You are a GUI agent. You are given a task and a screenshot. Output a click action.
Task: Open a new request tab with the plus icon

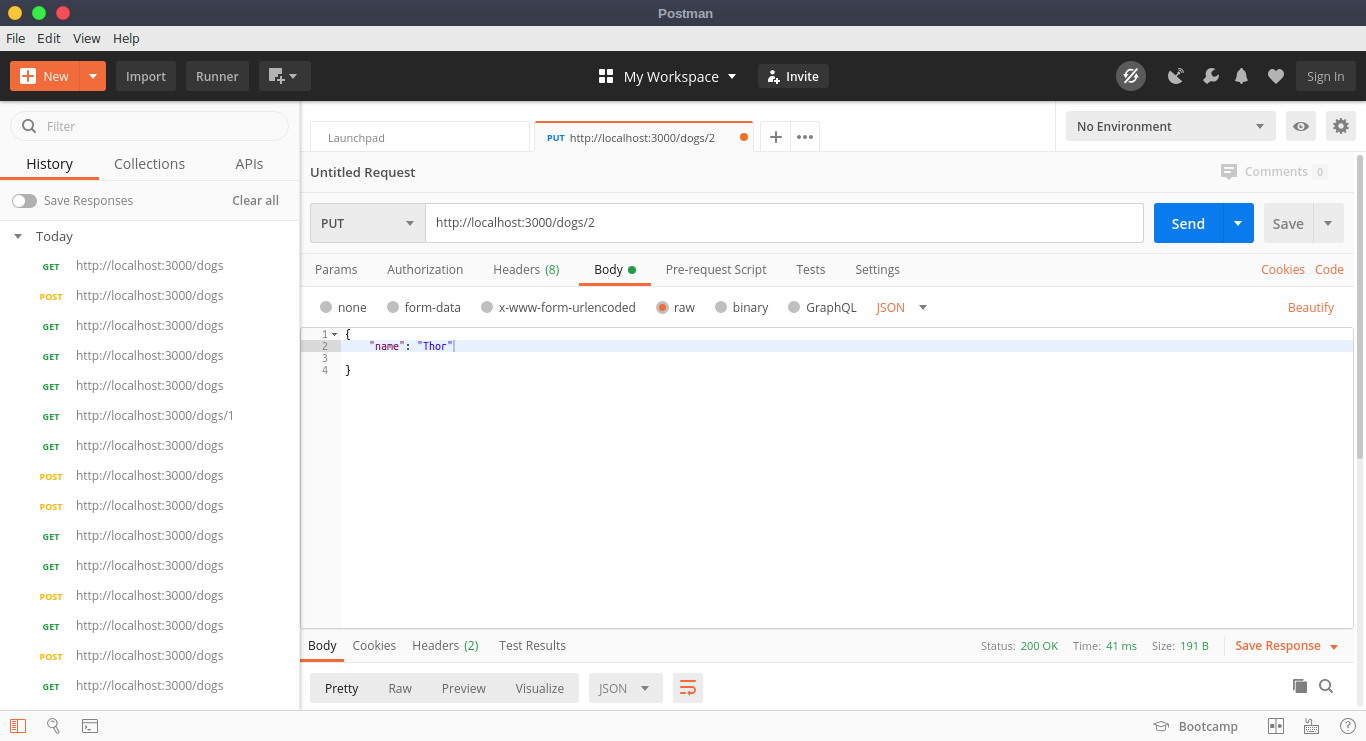point(775,137)
